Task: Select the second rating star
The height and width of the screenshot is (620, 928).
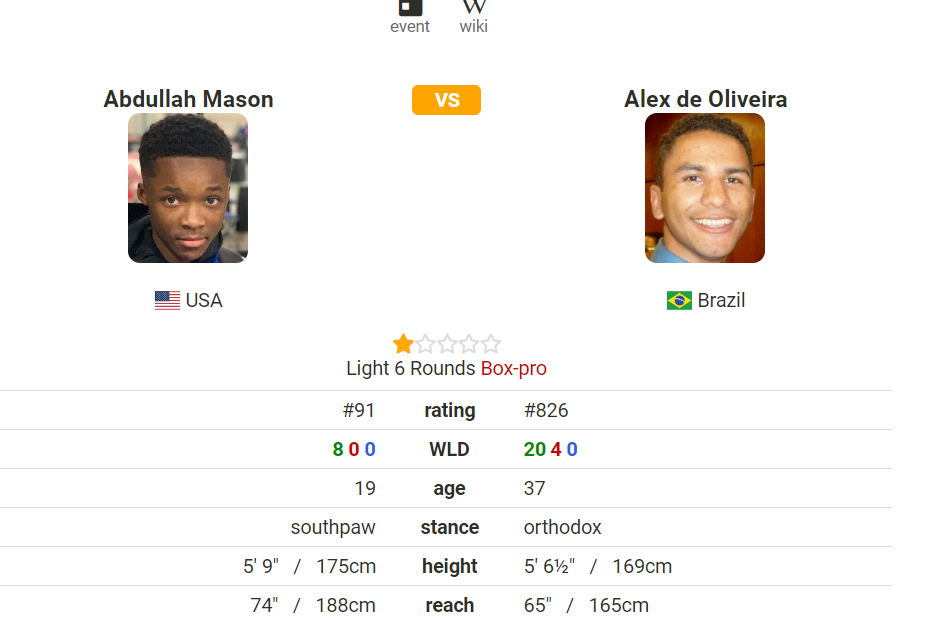Action: 425,344
